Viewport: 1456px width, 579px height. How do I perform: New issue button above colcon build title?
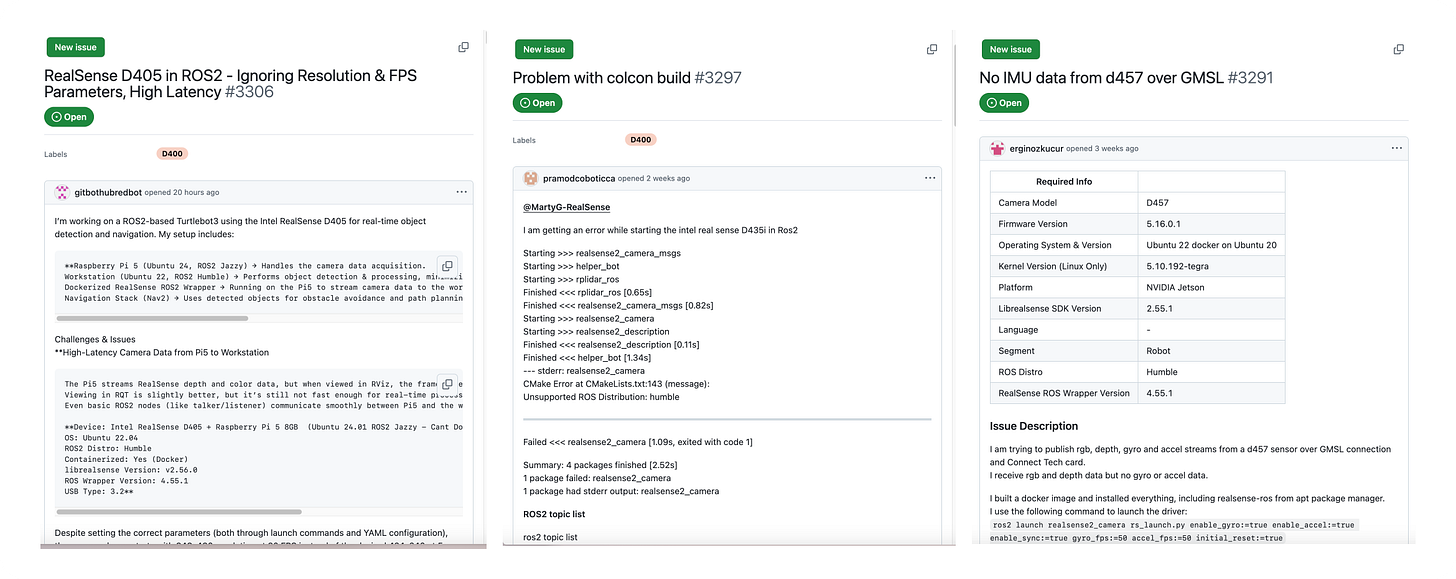pos(544,49)
